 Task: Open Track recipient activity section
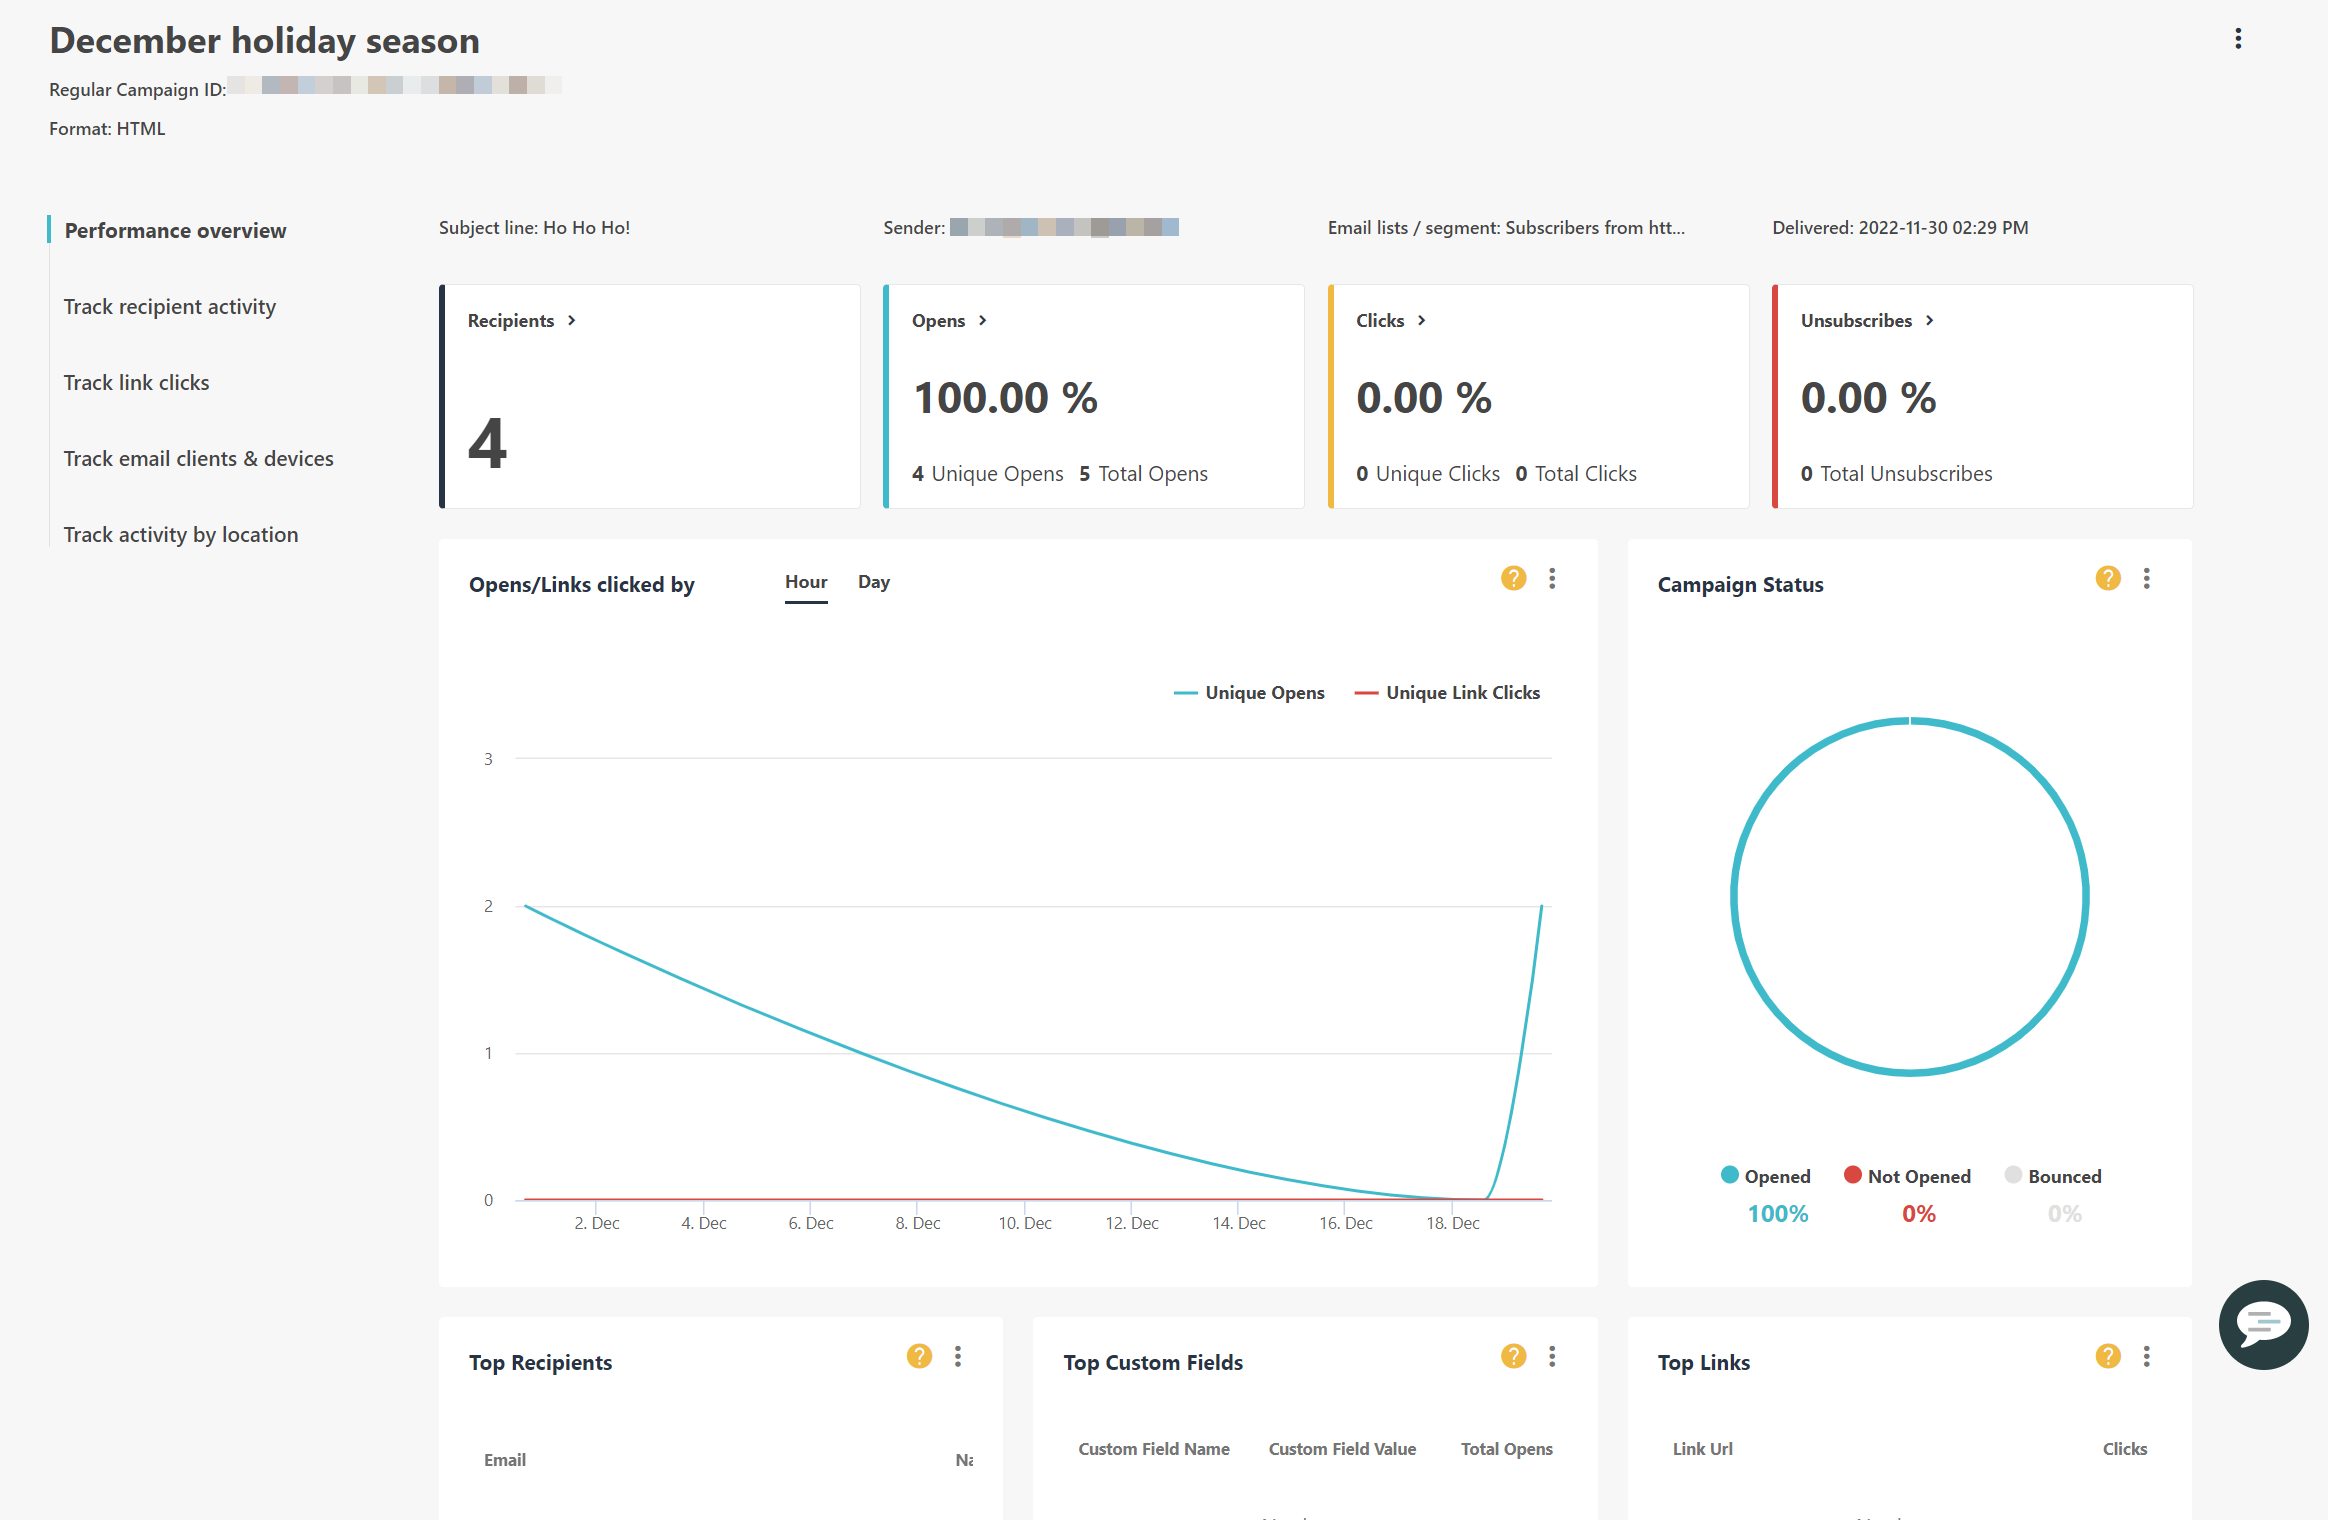(169, 306)
